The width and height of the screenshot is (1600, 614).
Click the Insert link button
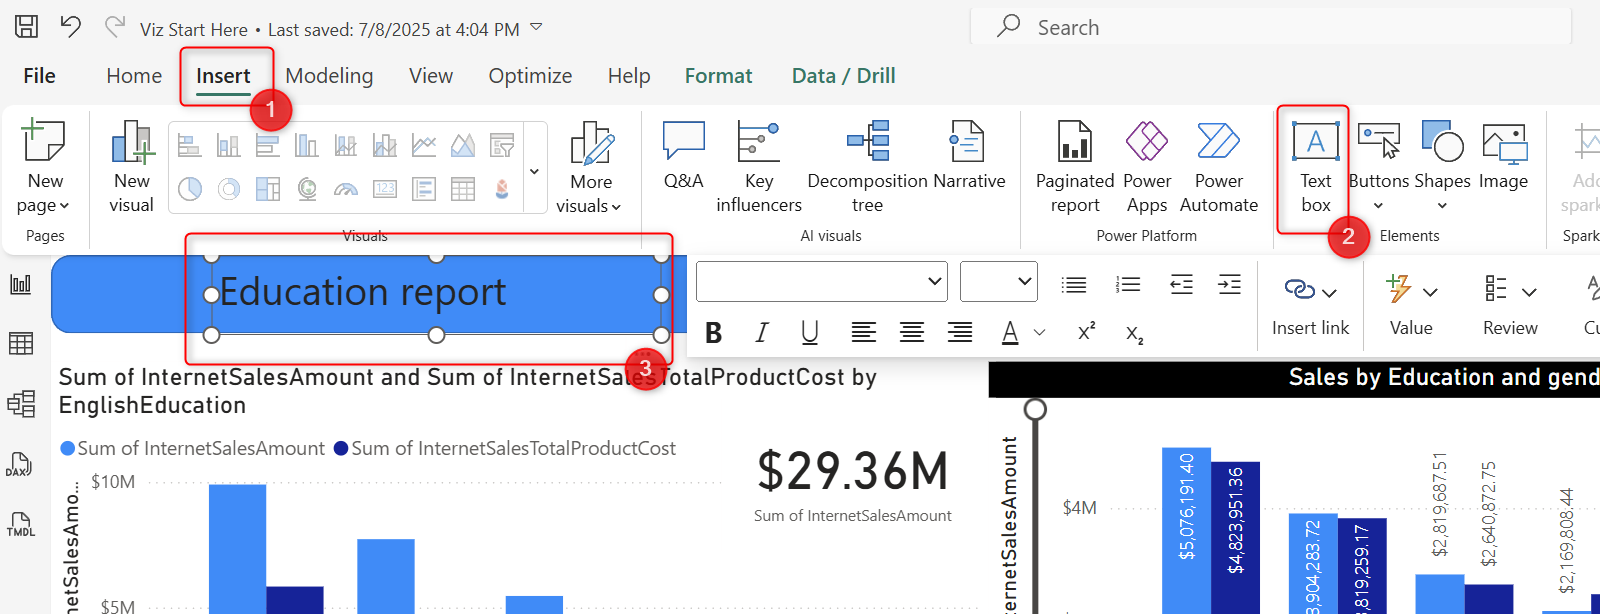1310,306
